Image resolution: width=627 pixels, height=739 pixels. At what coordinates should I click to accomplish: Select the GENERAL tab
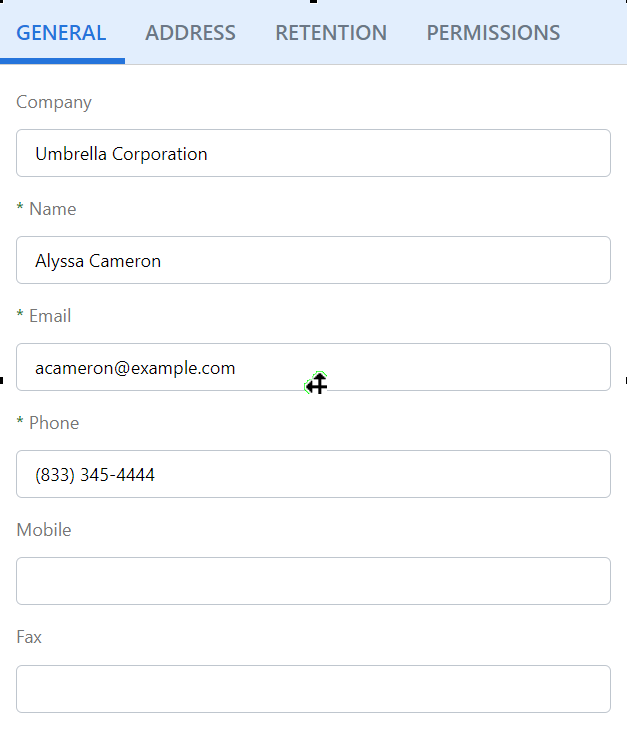coord(62,33)
